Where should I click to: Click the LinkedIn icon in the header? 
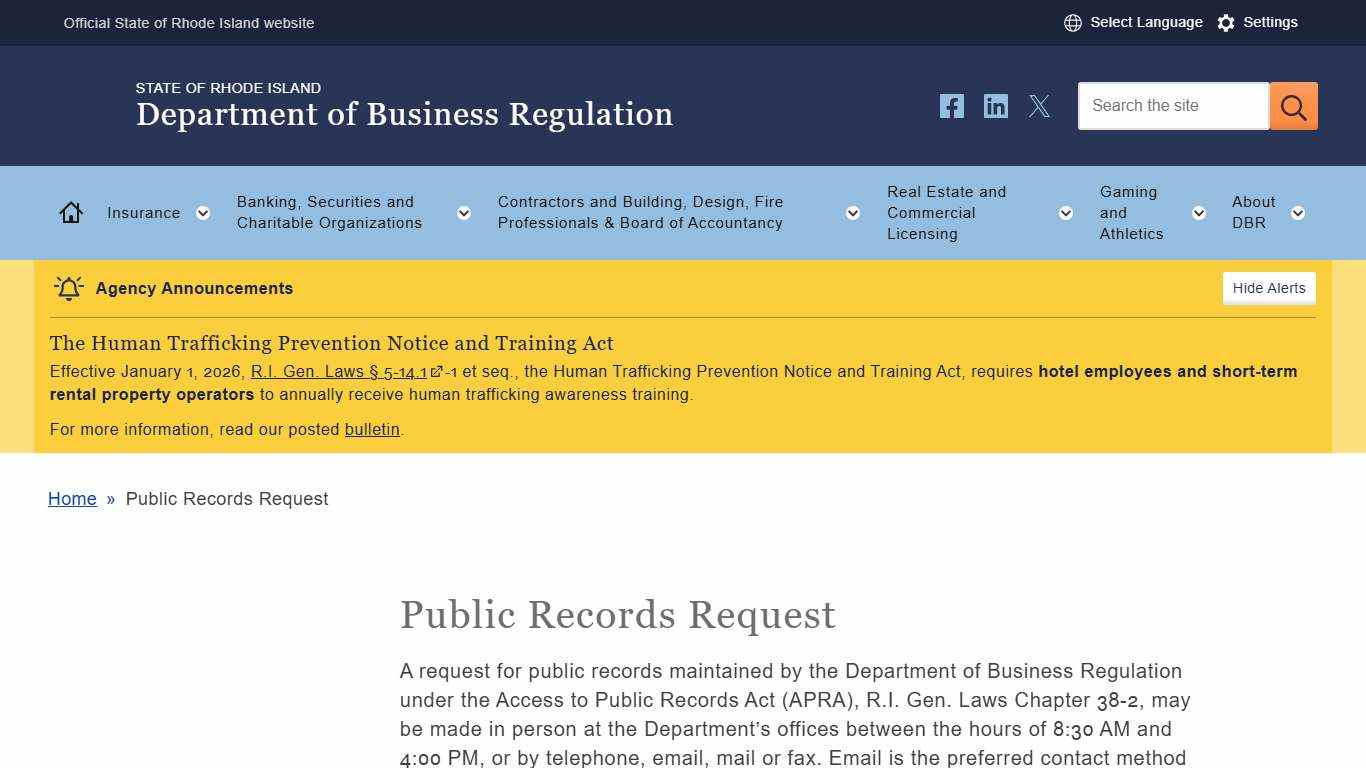pos(996,105)
